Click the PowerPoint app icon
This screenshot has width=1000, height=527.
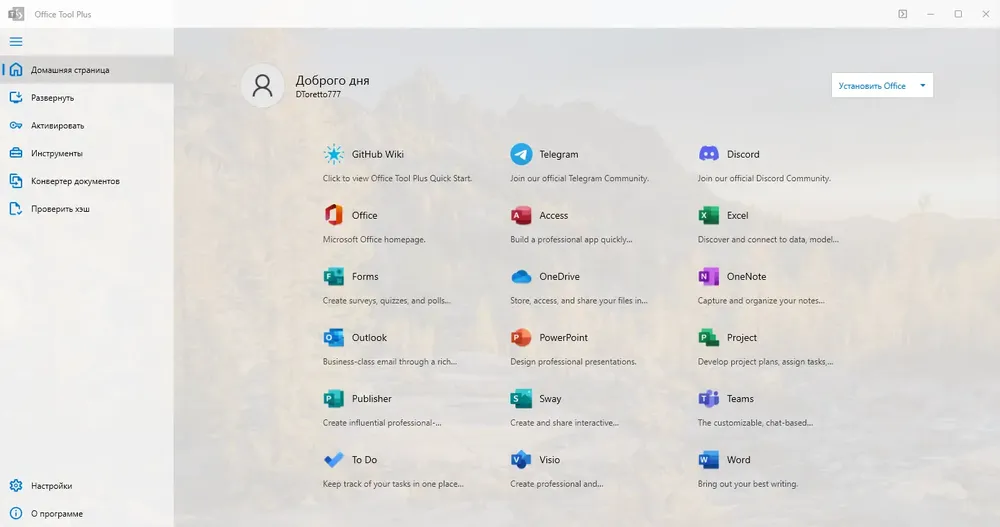pyautogui.click(x=521, y=338)
